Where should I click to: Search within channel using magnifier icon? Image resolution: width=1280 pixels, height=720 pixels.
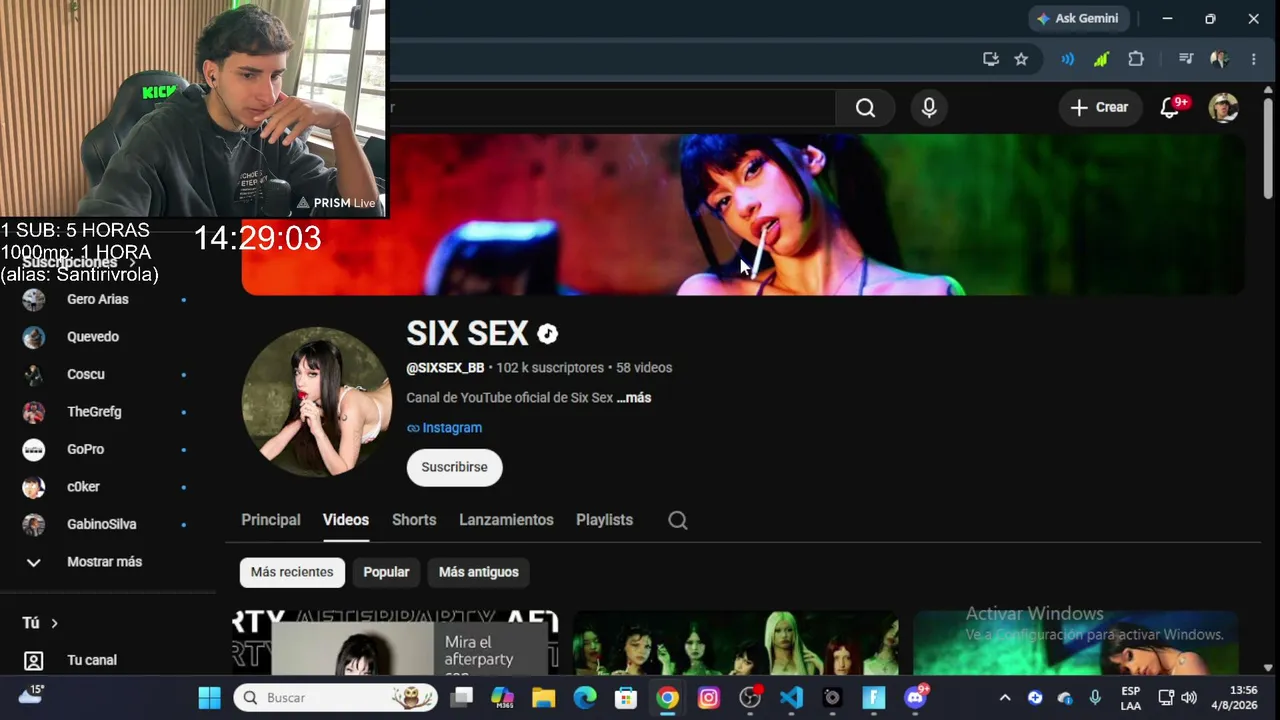(x=678, y=520)
